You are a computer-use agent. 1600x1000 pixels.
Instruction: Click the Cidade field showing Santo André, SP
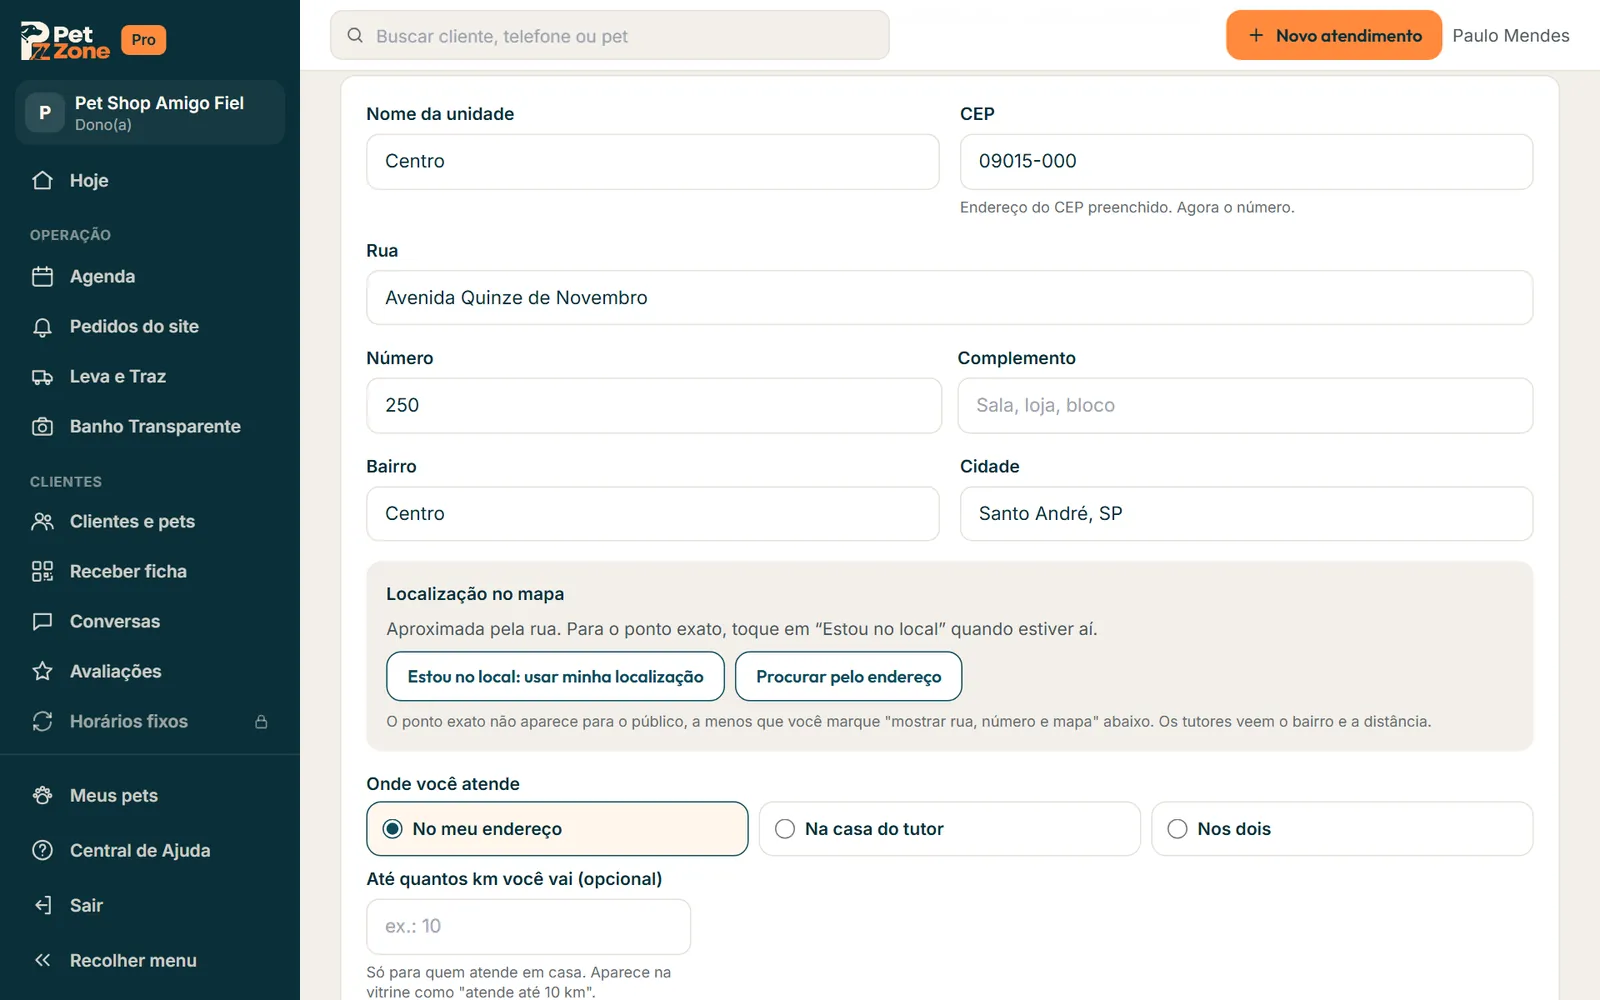tap(1246, 514)
